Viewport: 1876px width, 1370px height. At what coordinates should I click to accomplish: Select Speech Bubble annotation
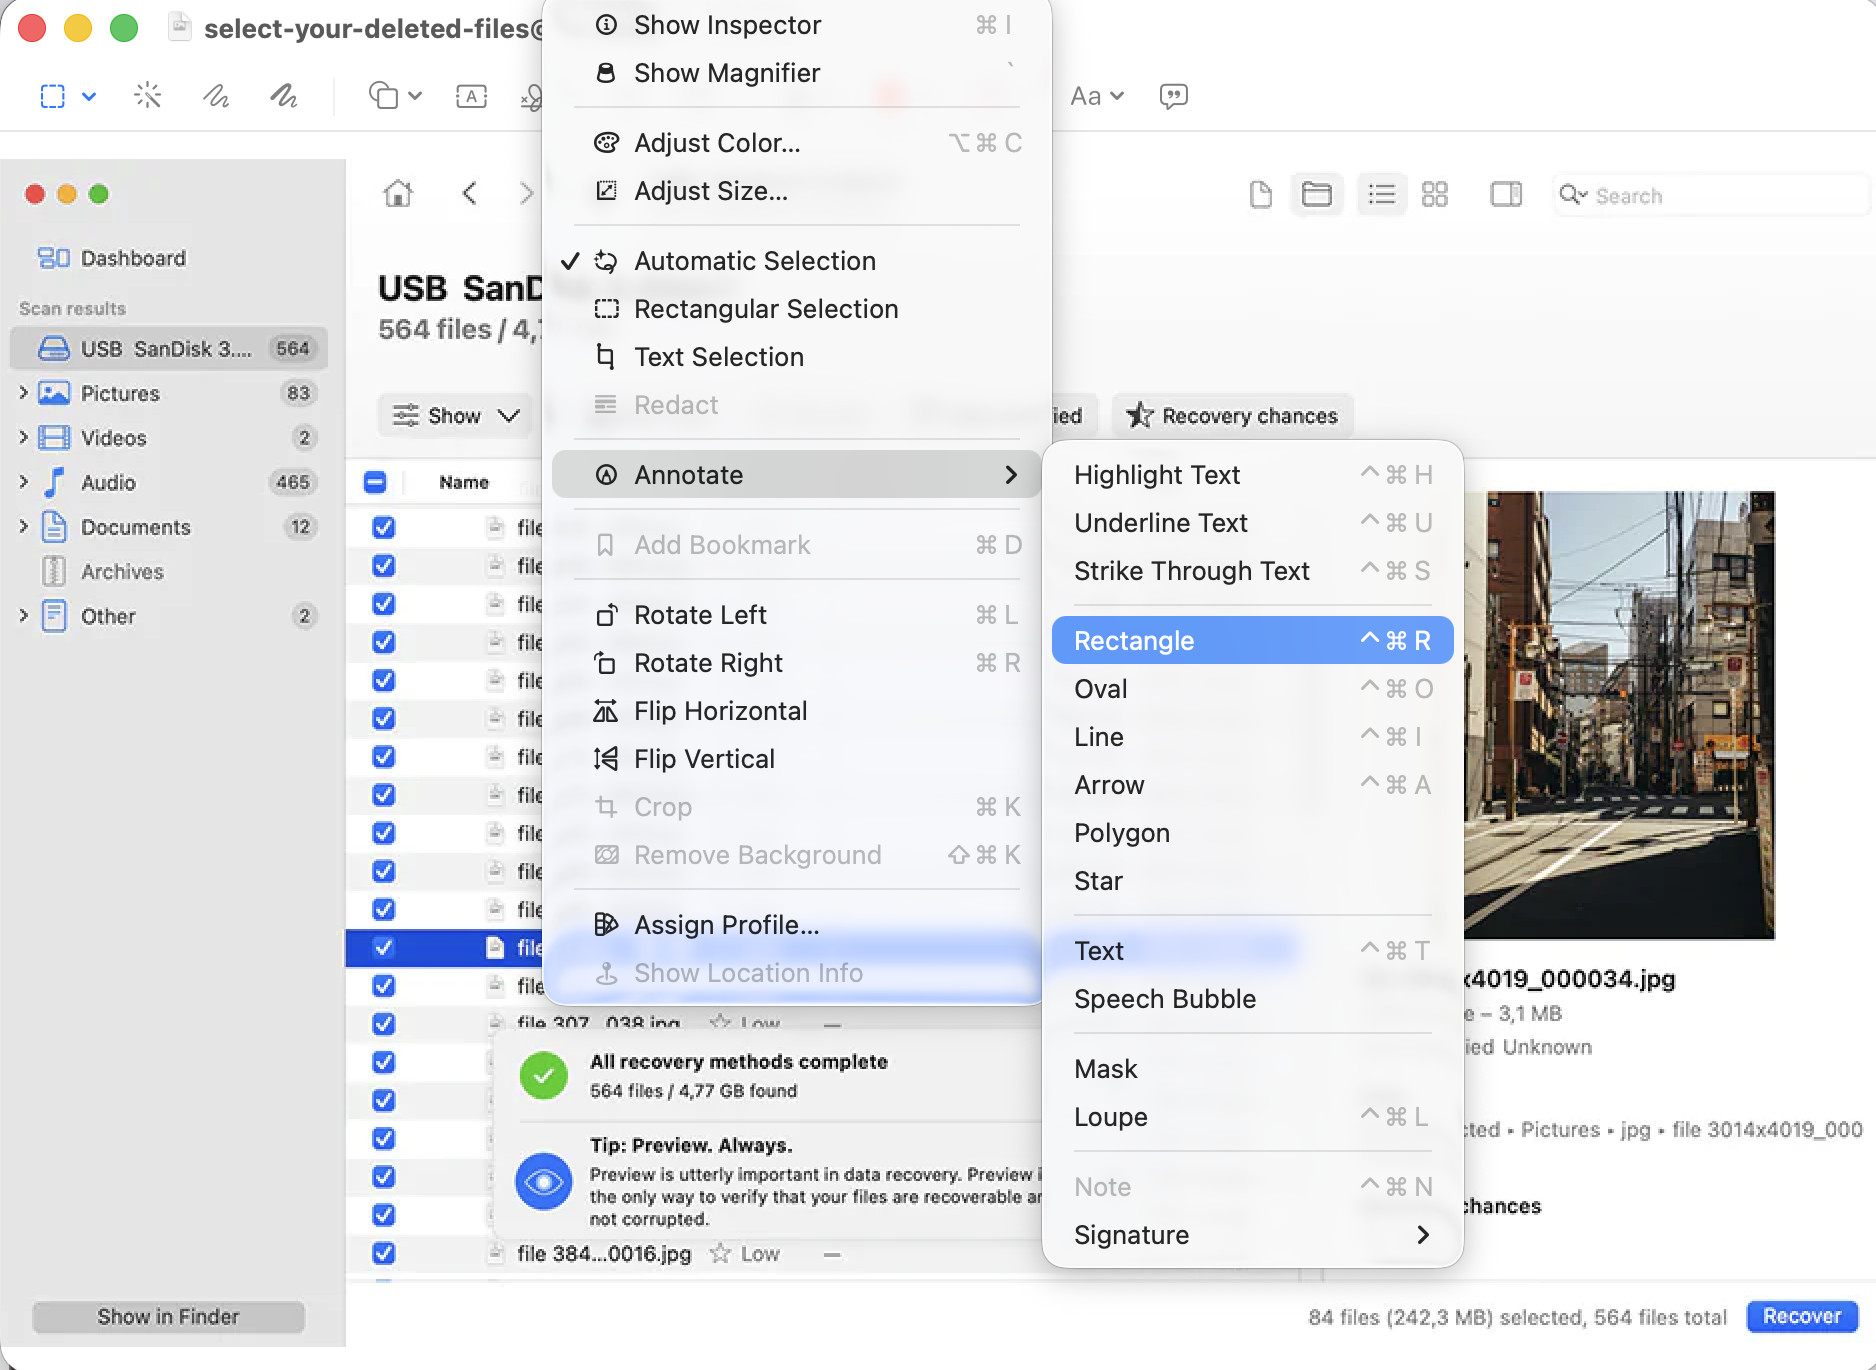(1252, 999)
